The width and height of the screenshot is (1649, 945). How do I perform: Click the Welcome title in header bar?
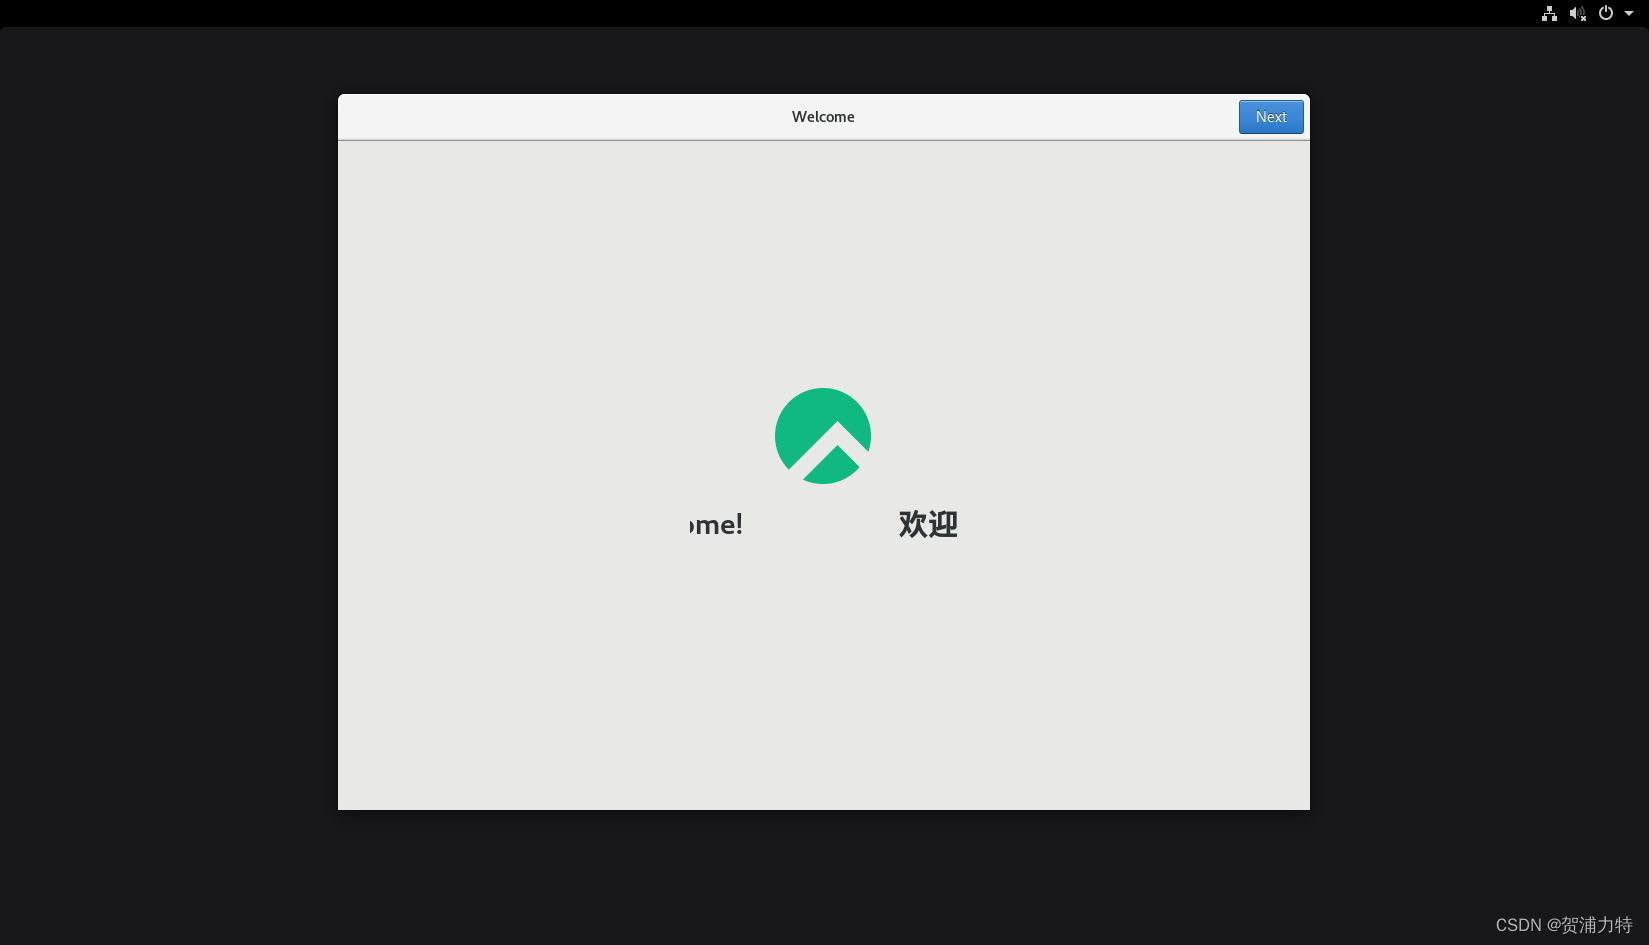(823, 117)
